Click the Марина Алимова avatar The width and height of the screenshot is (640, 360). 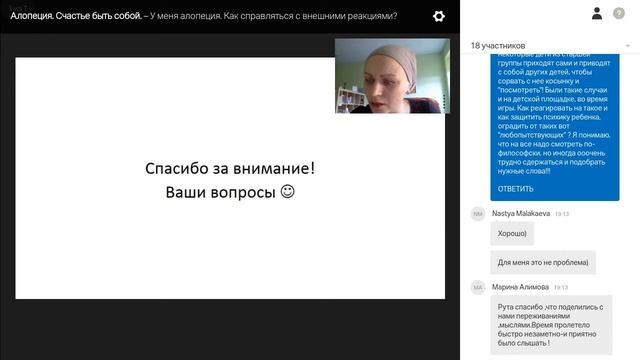tap(478, 287)
